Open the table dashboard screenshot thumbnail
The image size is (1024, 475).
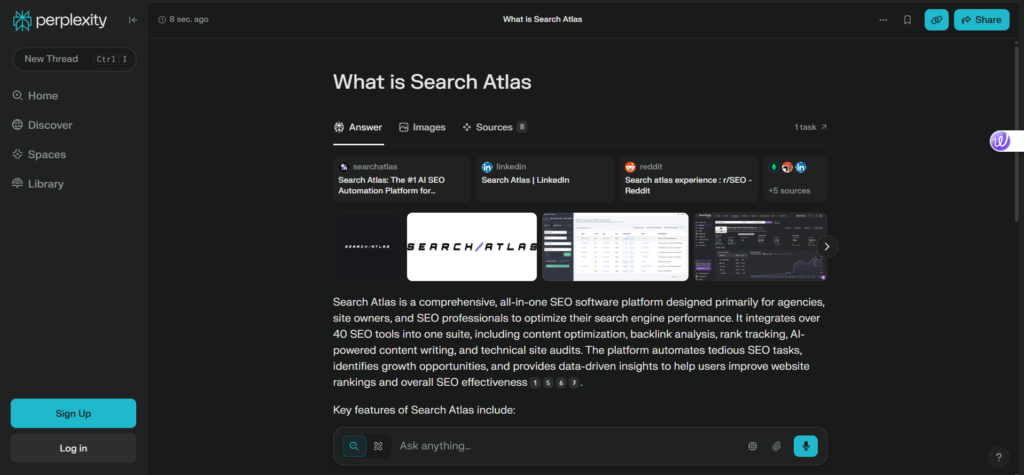615,247
